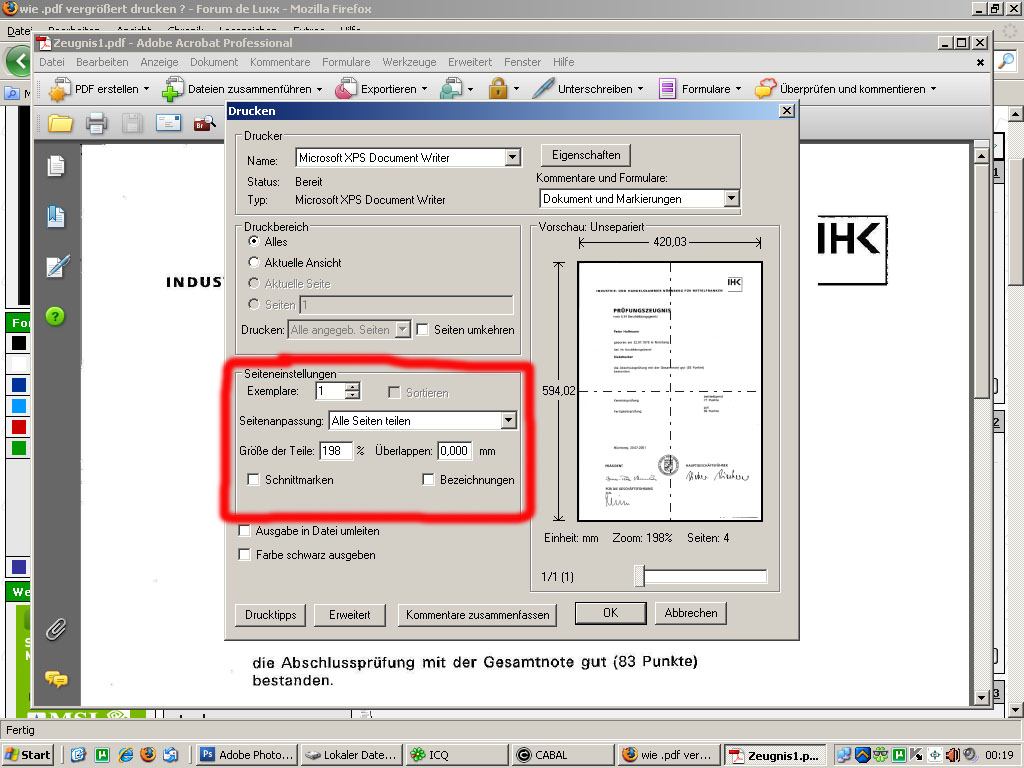Check Ausgabe in Datei umleiten
The image size is (1024, 768).
244,530
